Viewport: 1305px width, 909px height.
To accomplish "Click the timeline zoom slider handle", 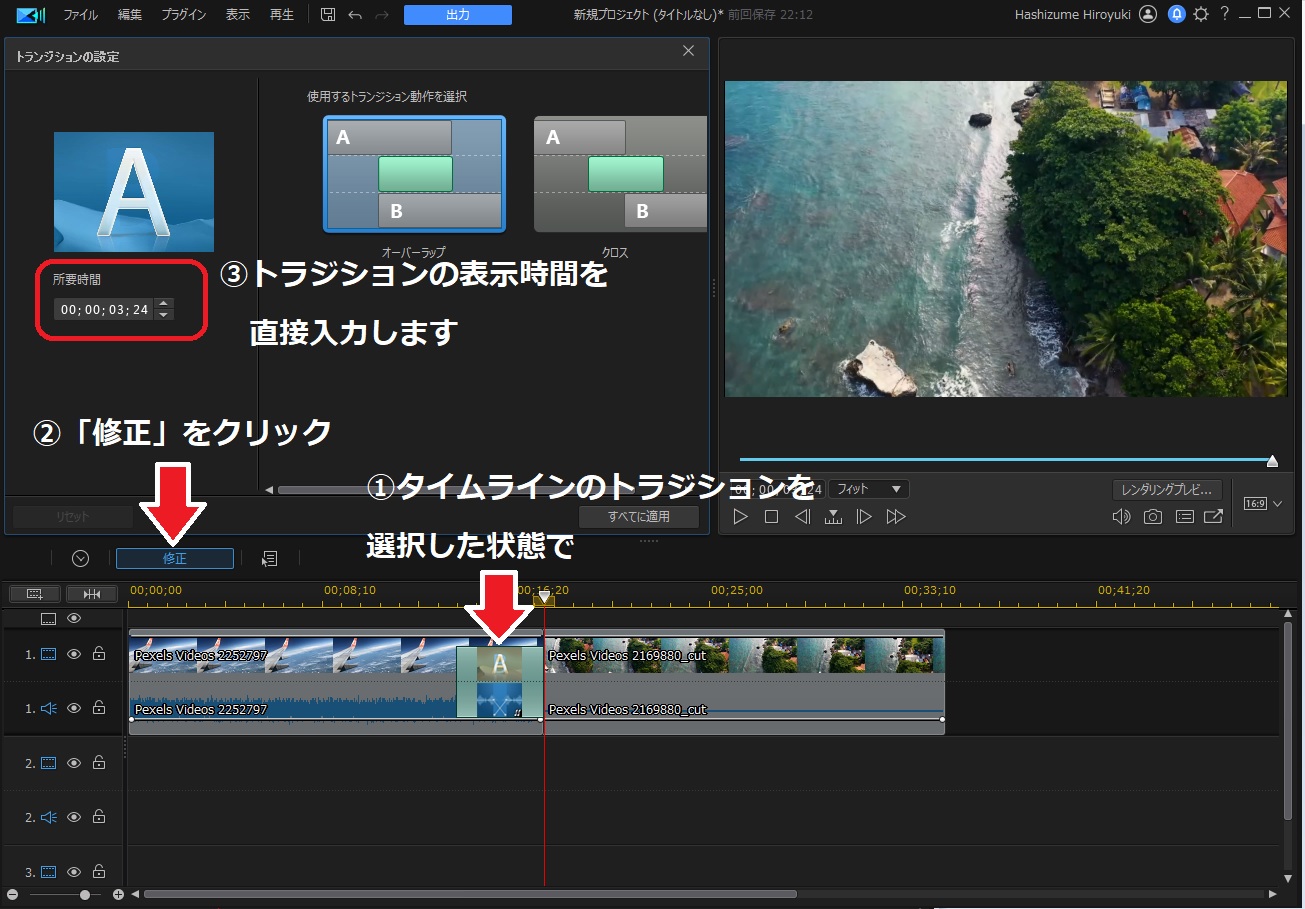I will pos(85,894).
